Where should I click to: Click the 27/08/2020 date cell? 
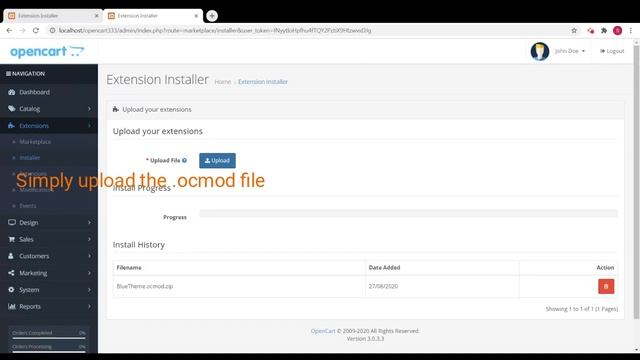(x=383, y=287)
